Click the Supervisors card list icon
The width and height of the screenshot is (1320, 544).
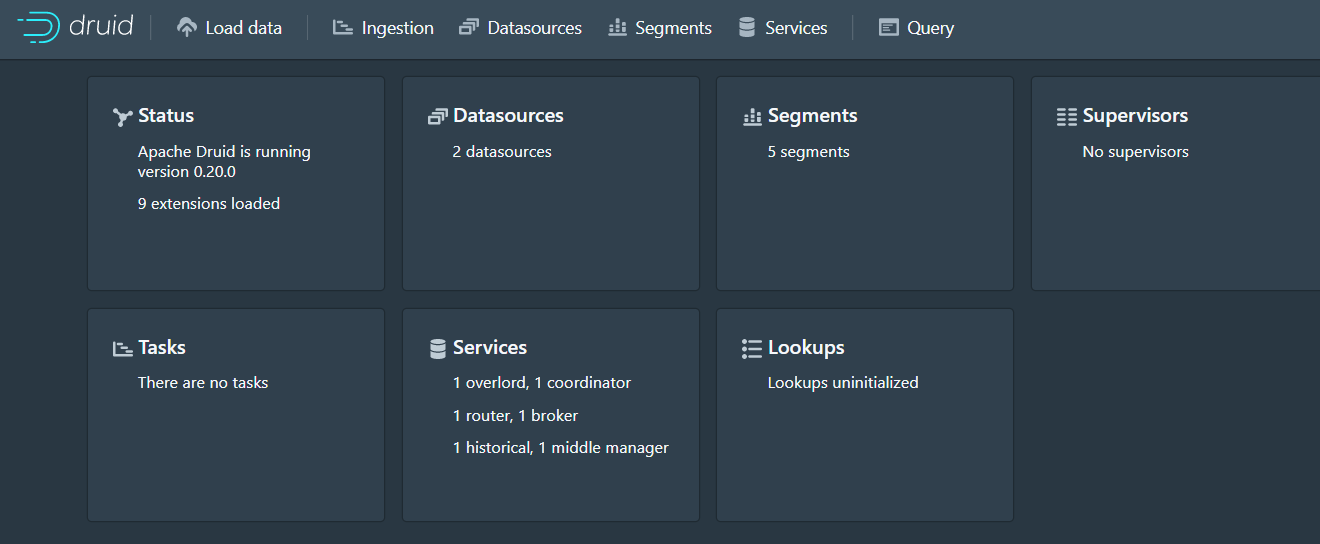coord(1067,117)
